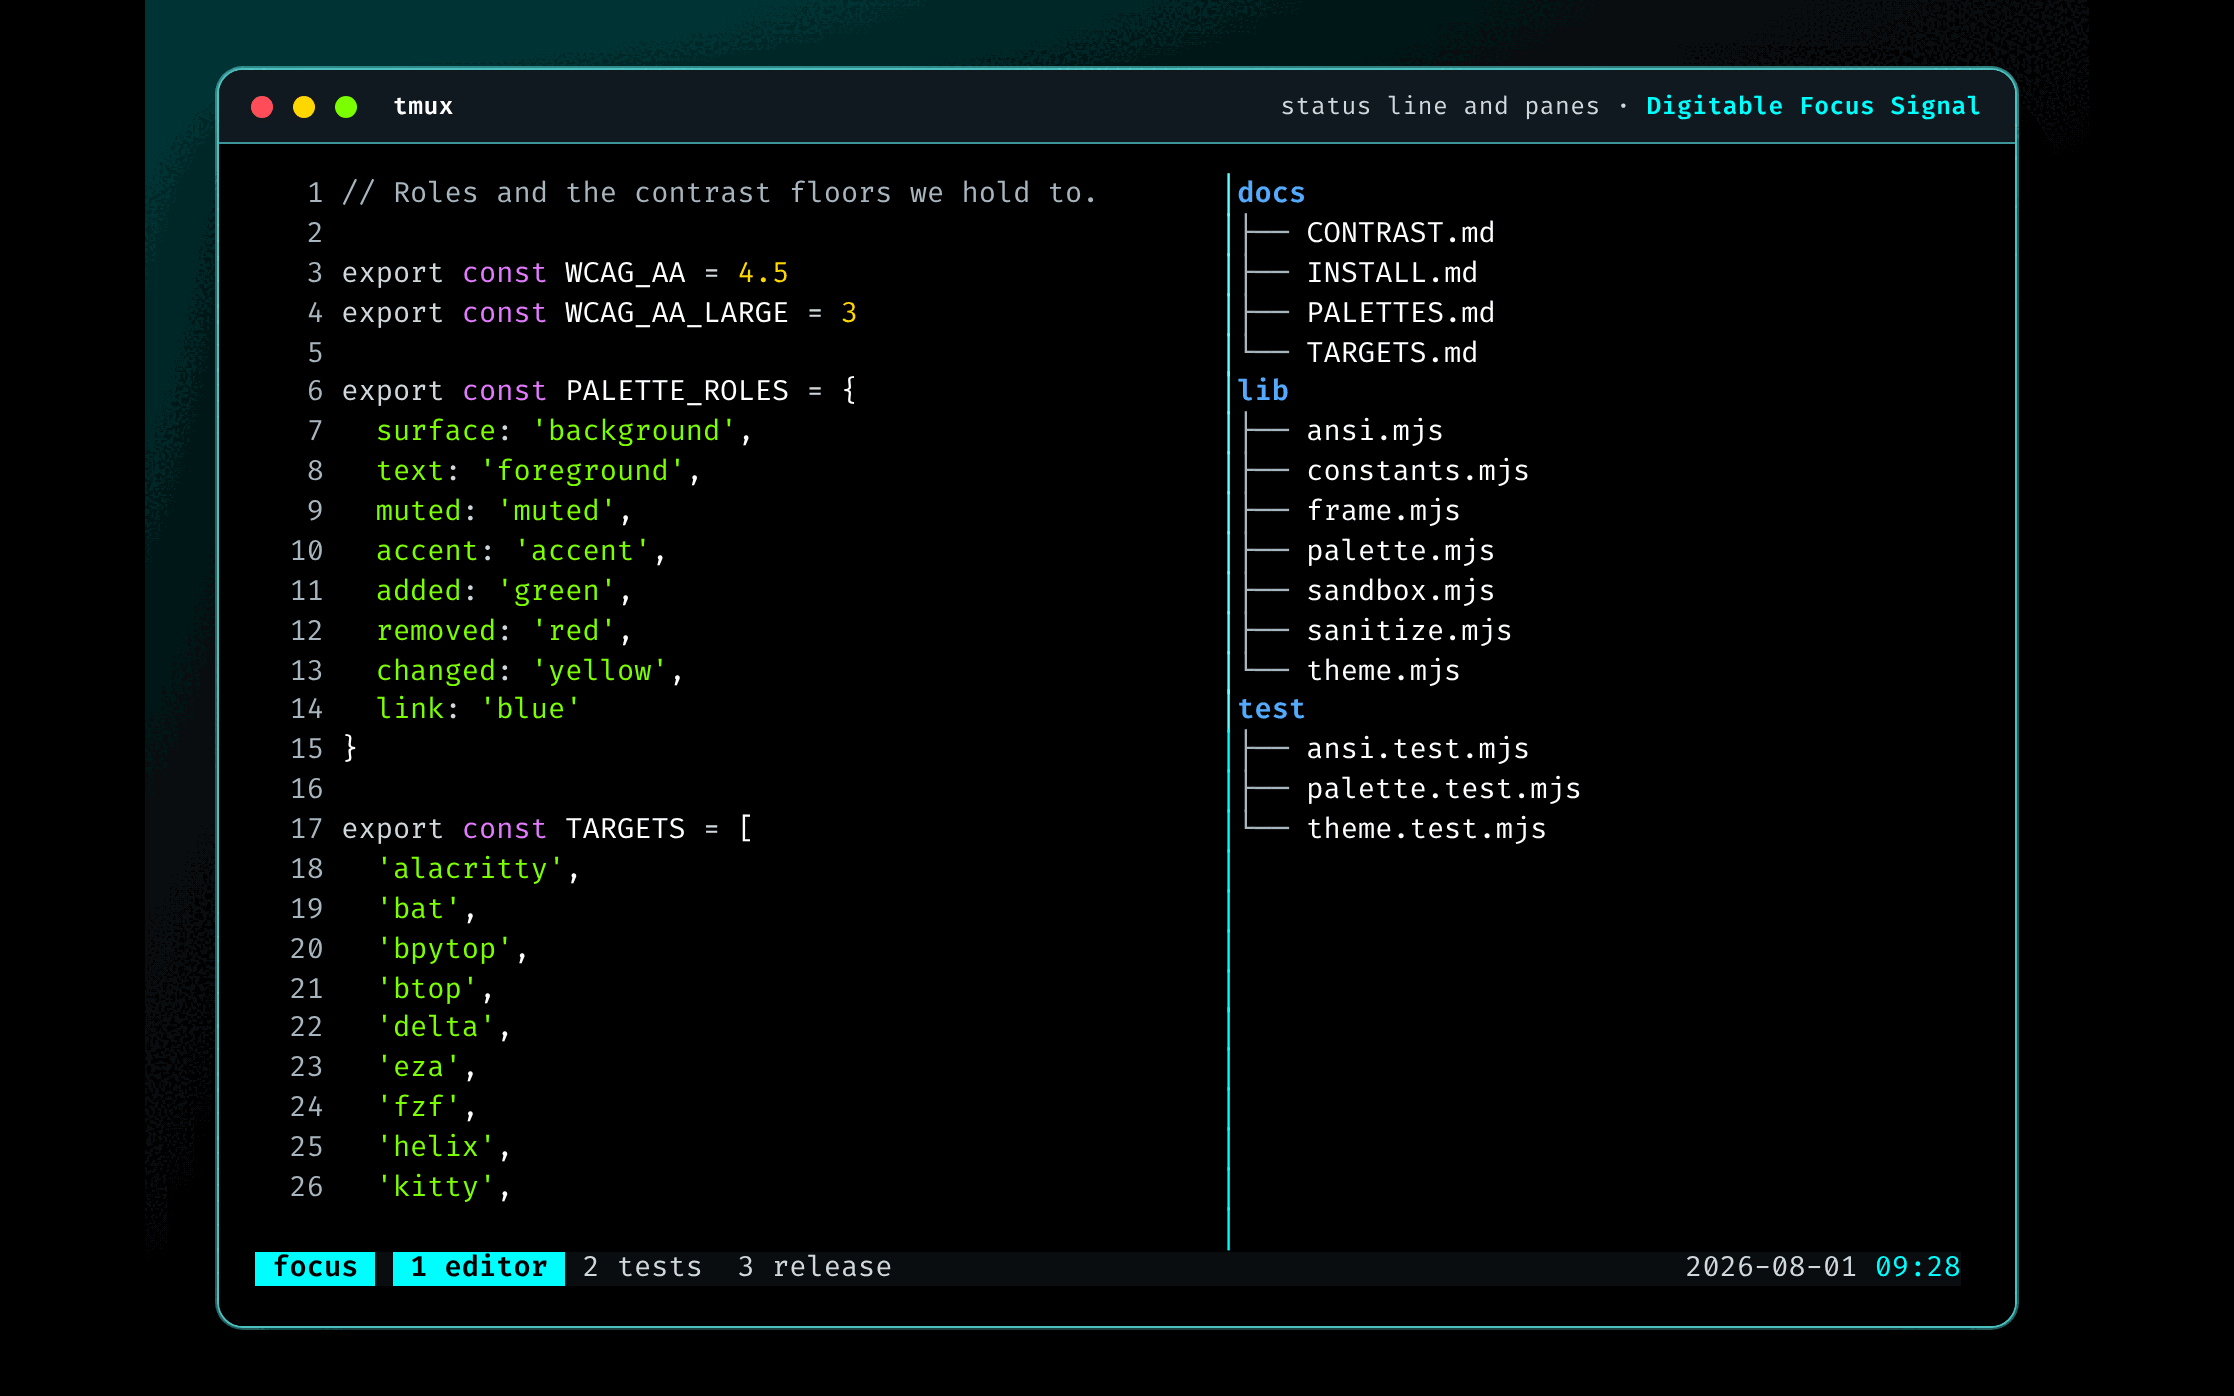This screenshot has width=2234, height=1396.
Task: Click the closing brace on line 15
Action: click(350, 748)
